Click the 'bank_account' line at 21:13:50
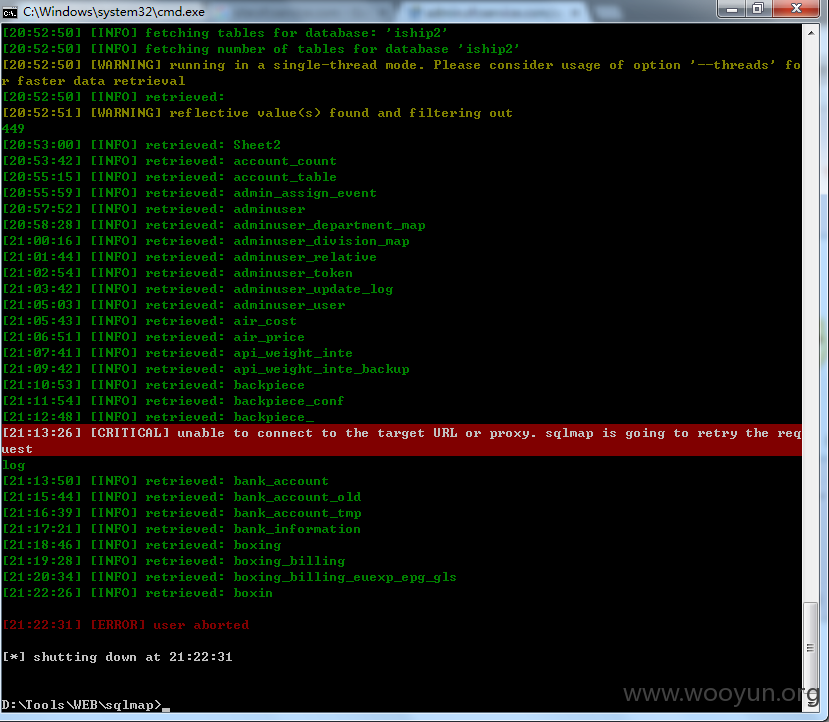The width and height of the screenshot is (829, 722). coord(165,481)
